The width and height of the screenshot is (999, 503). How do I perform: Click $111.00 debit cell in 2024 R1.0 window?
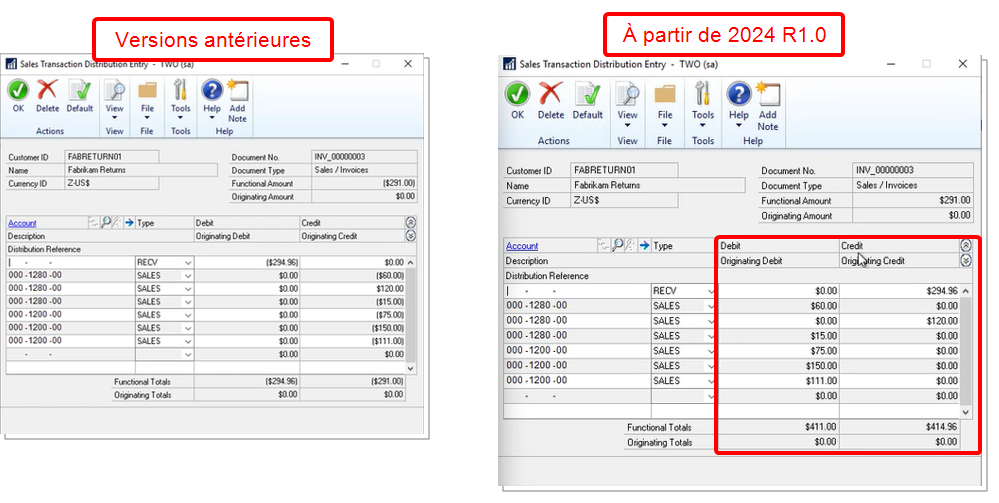click(779, 381)
